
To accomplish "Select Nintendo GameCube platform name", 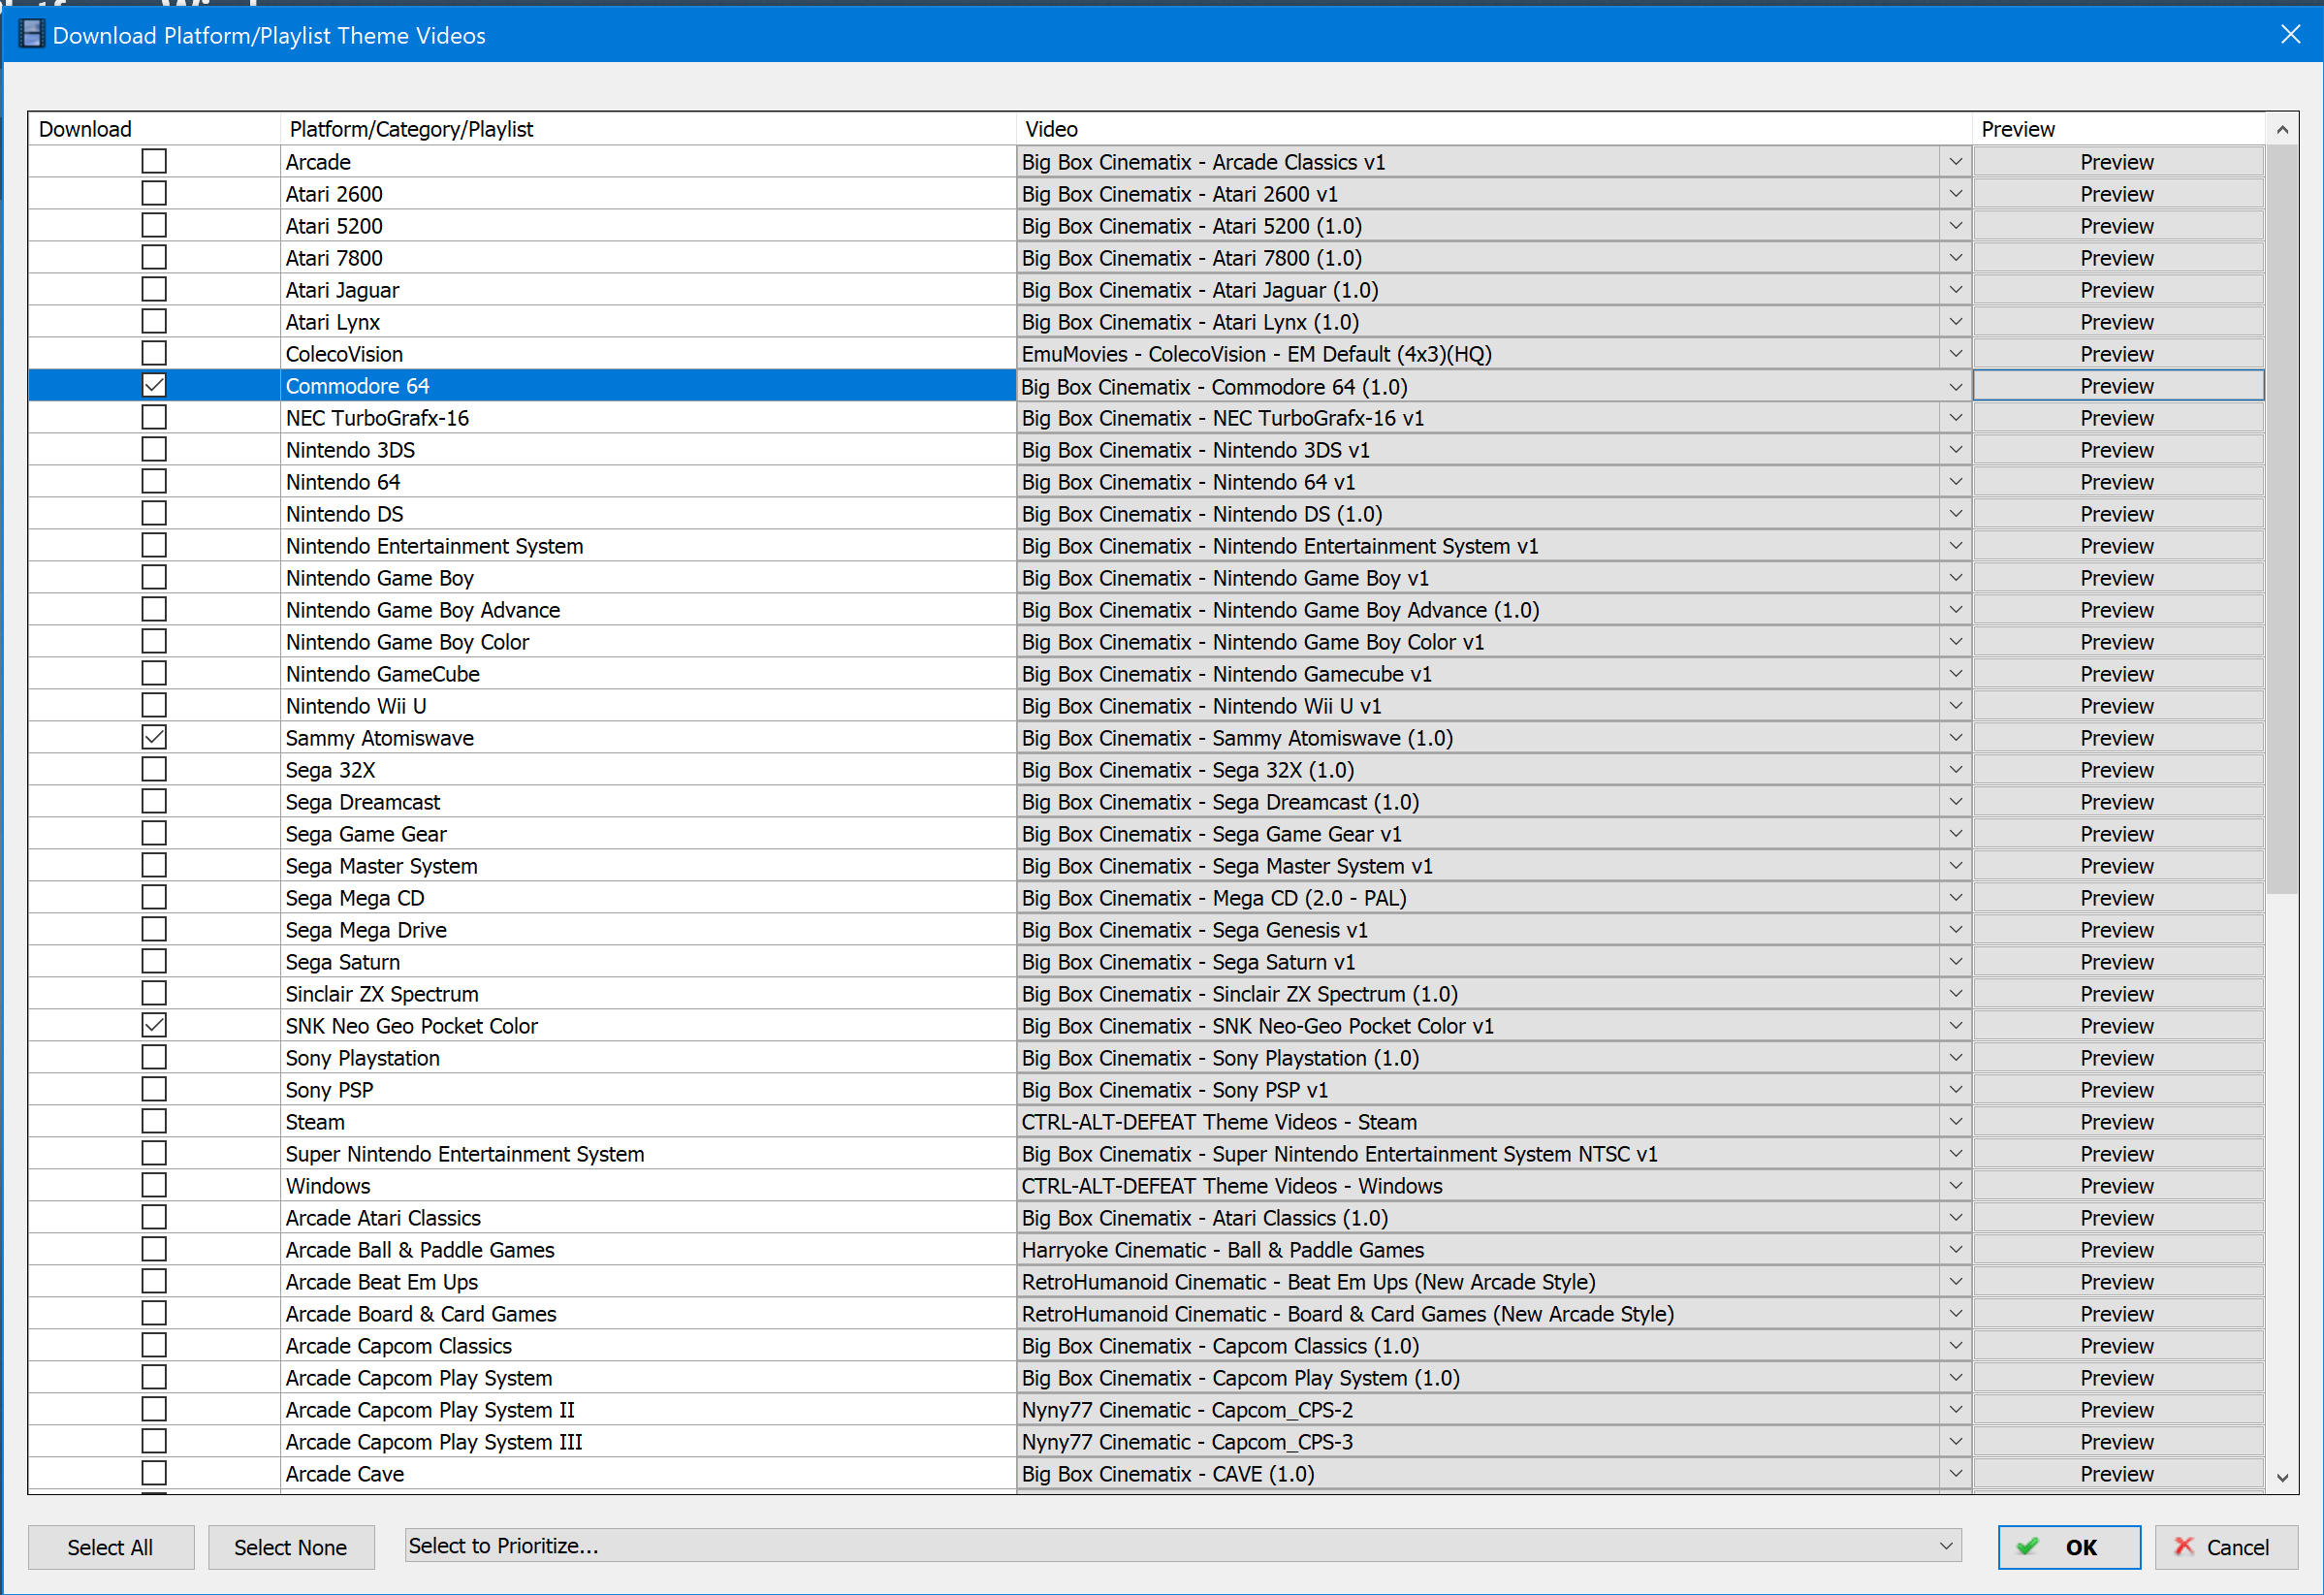I will [383, 673].
